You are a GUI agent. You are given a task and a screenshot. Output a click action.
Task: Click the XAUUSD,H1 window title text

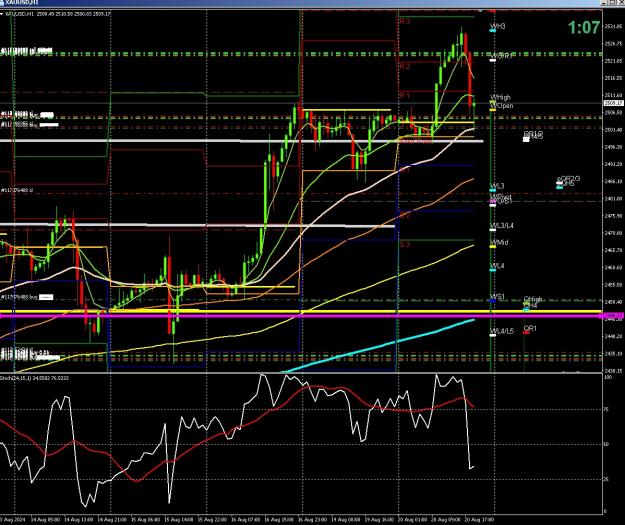pyautogui.click(x=22, y=2)
